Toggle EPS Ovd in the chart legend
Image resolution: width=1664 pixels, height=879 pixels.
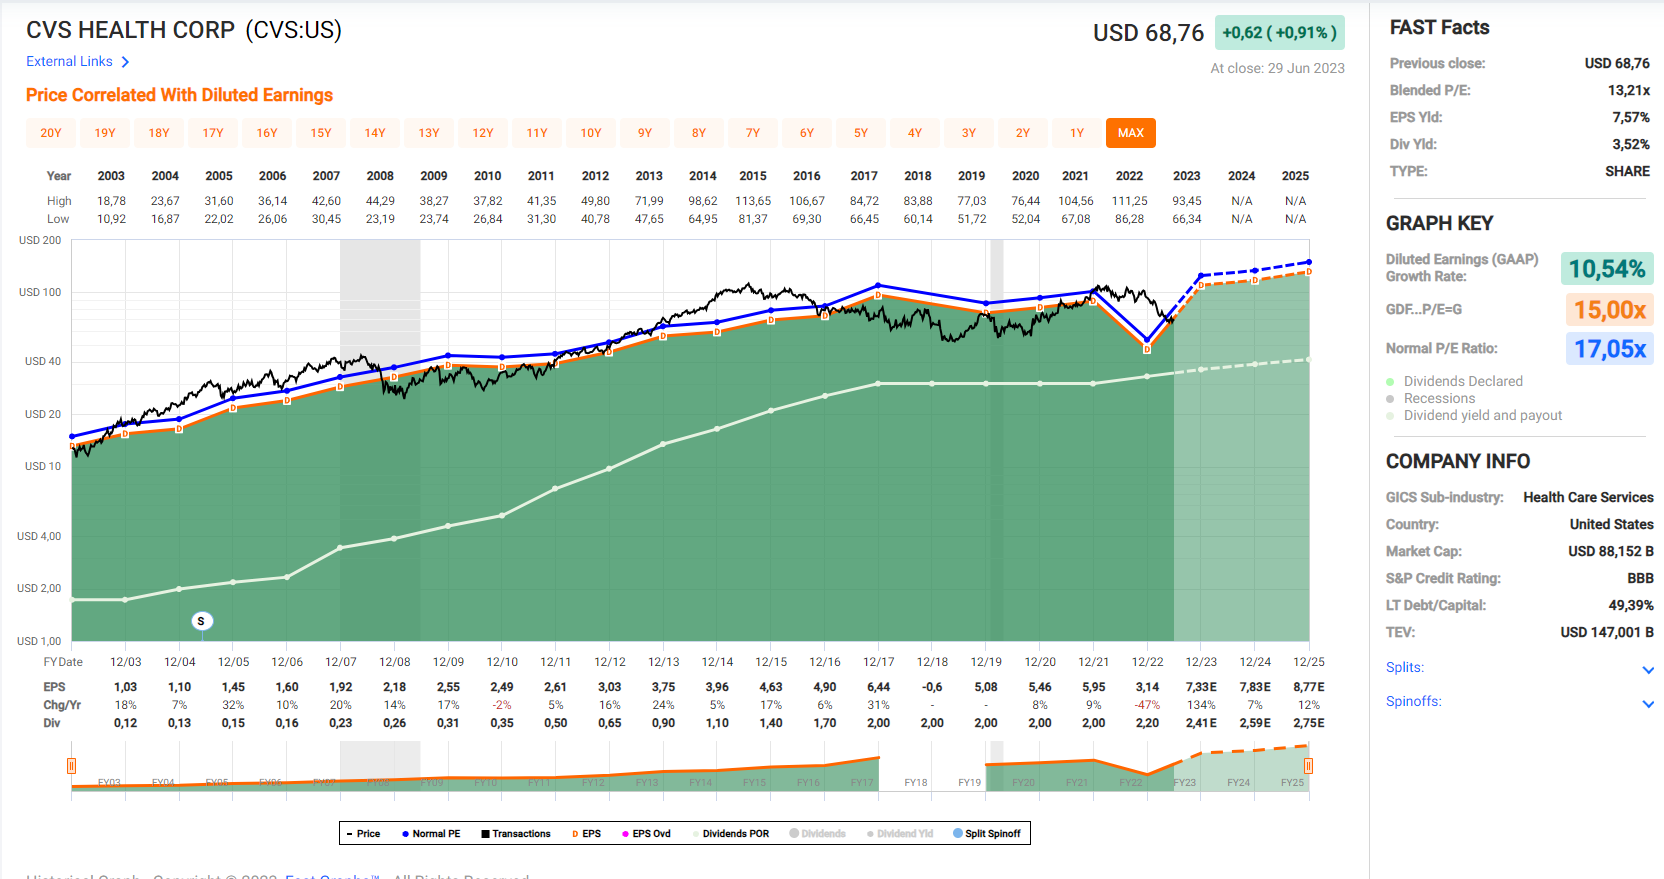point(646,834)
